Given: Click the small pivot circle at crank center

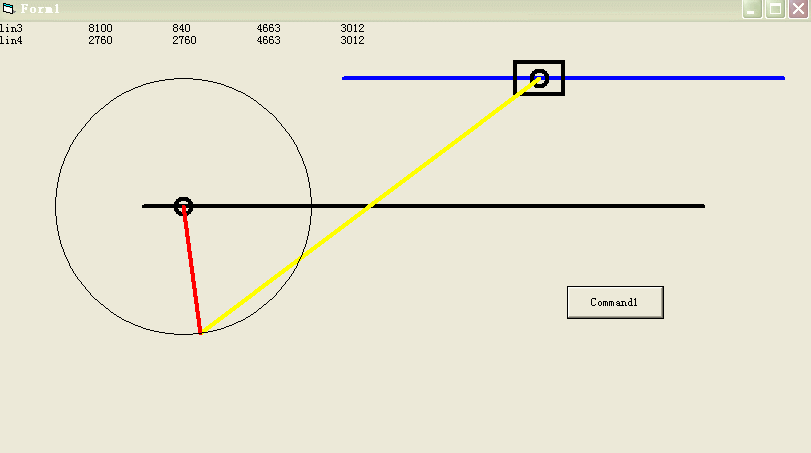Looking at the screenshot, I should click(183, 206).
